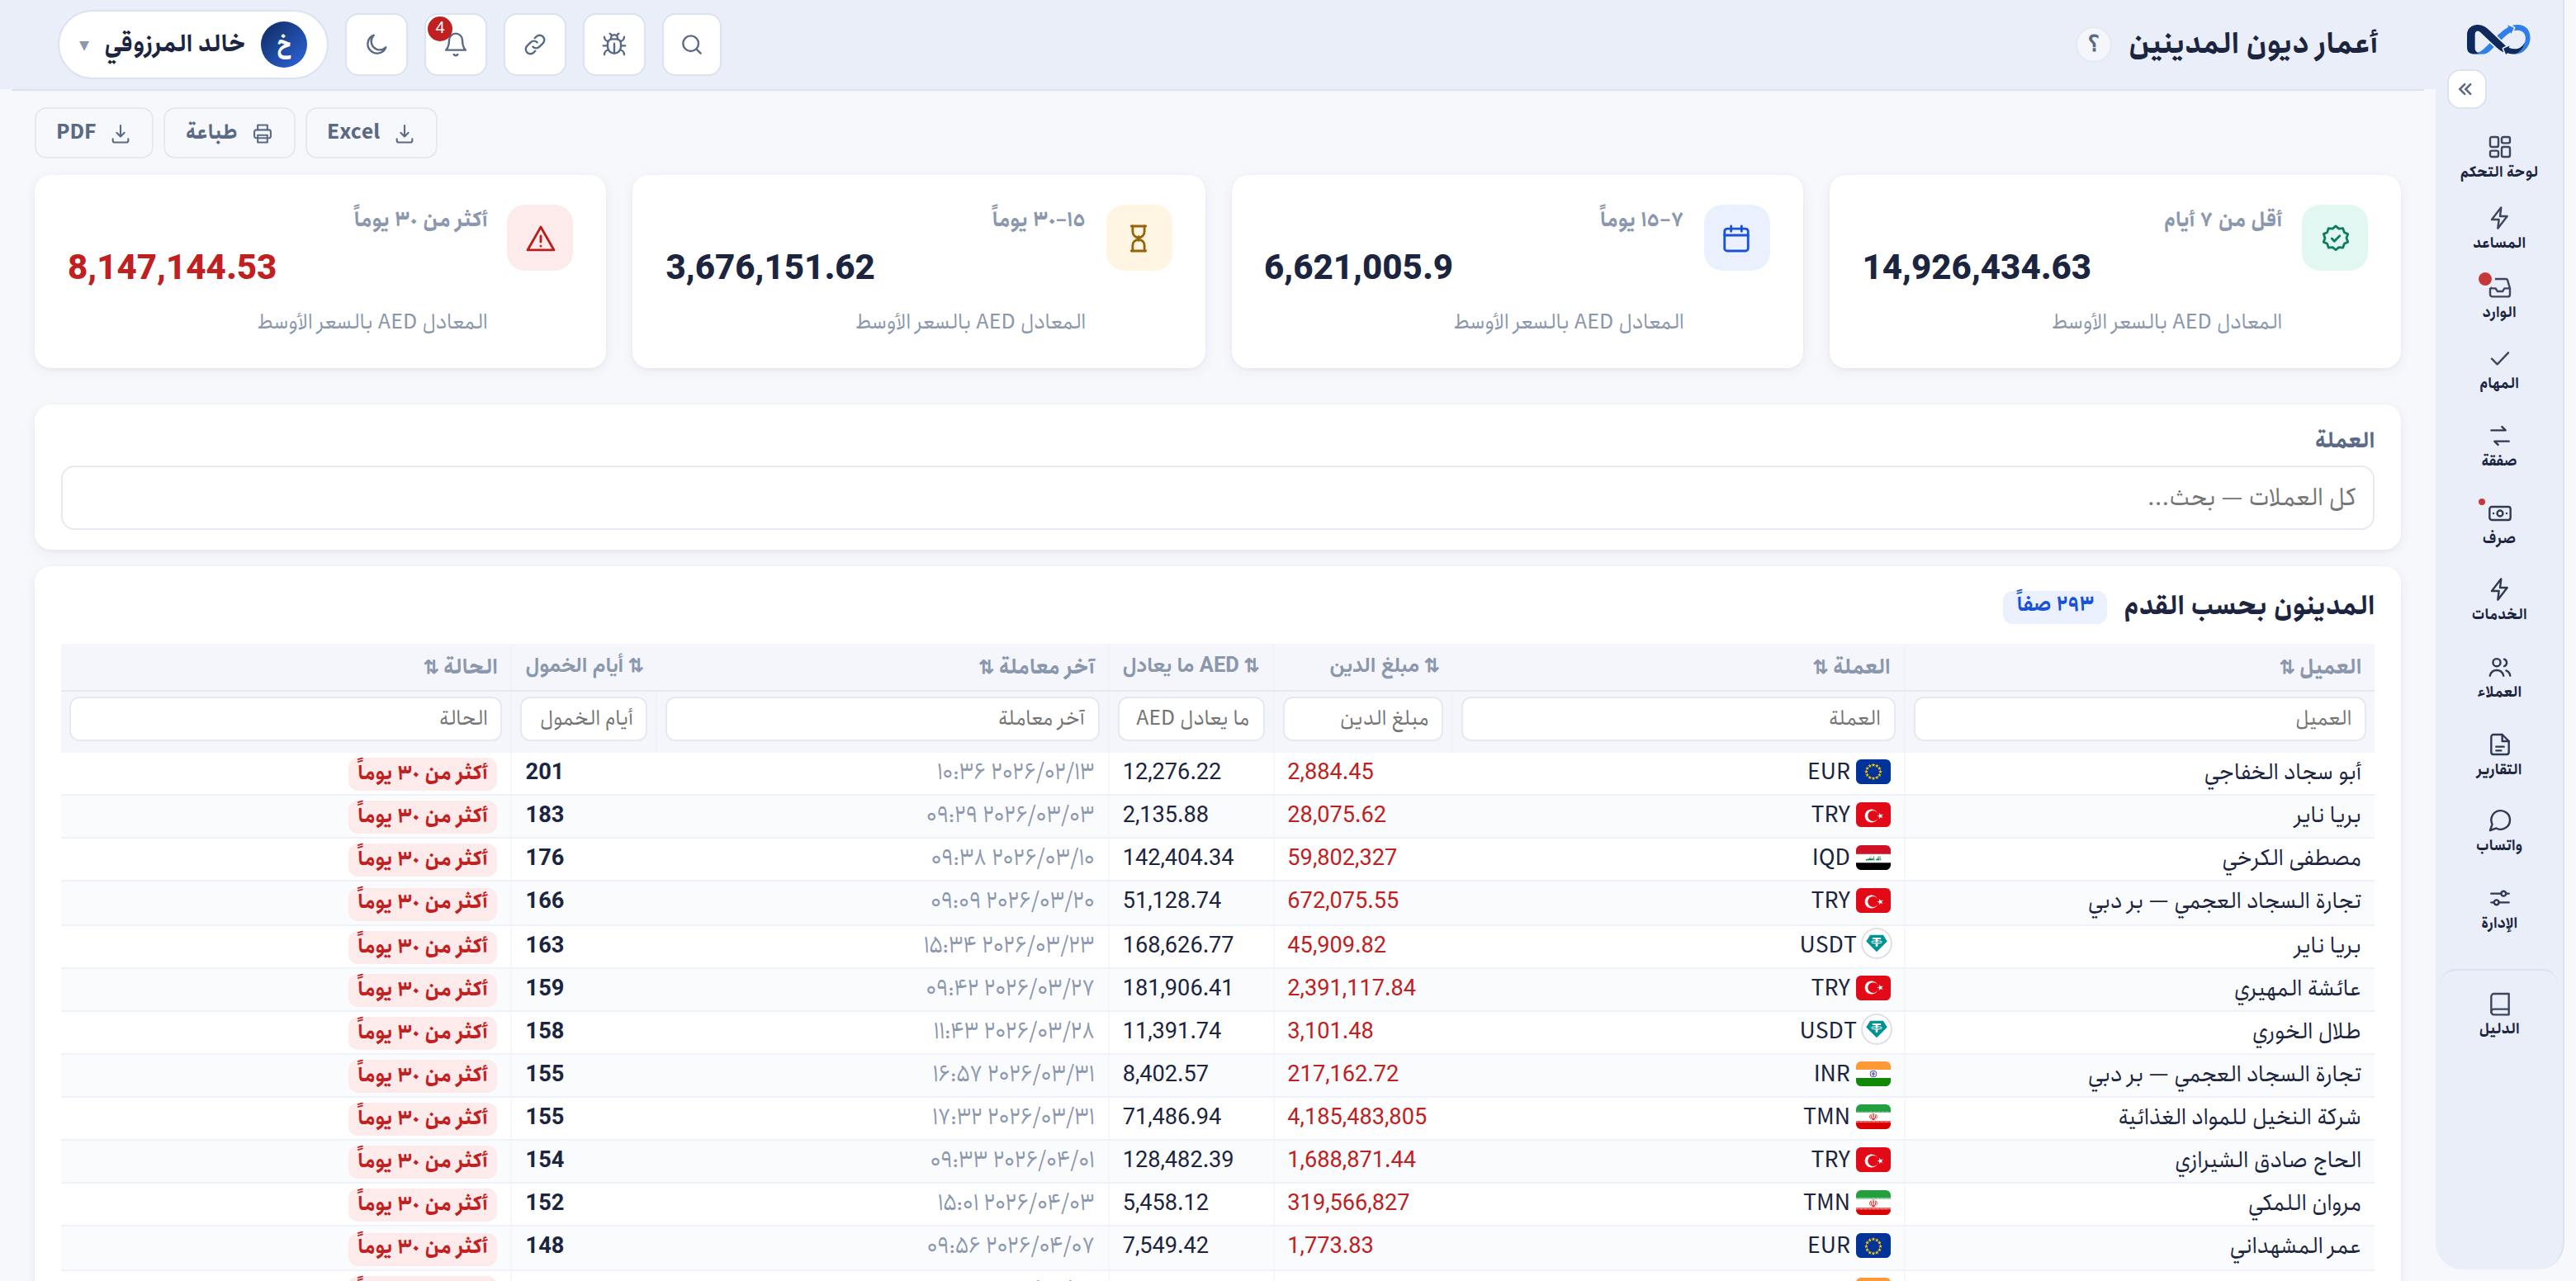Open الخدمات services in sidebar
2576x1281 pixels.
click(x=2498, y=600)
